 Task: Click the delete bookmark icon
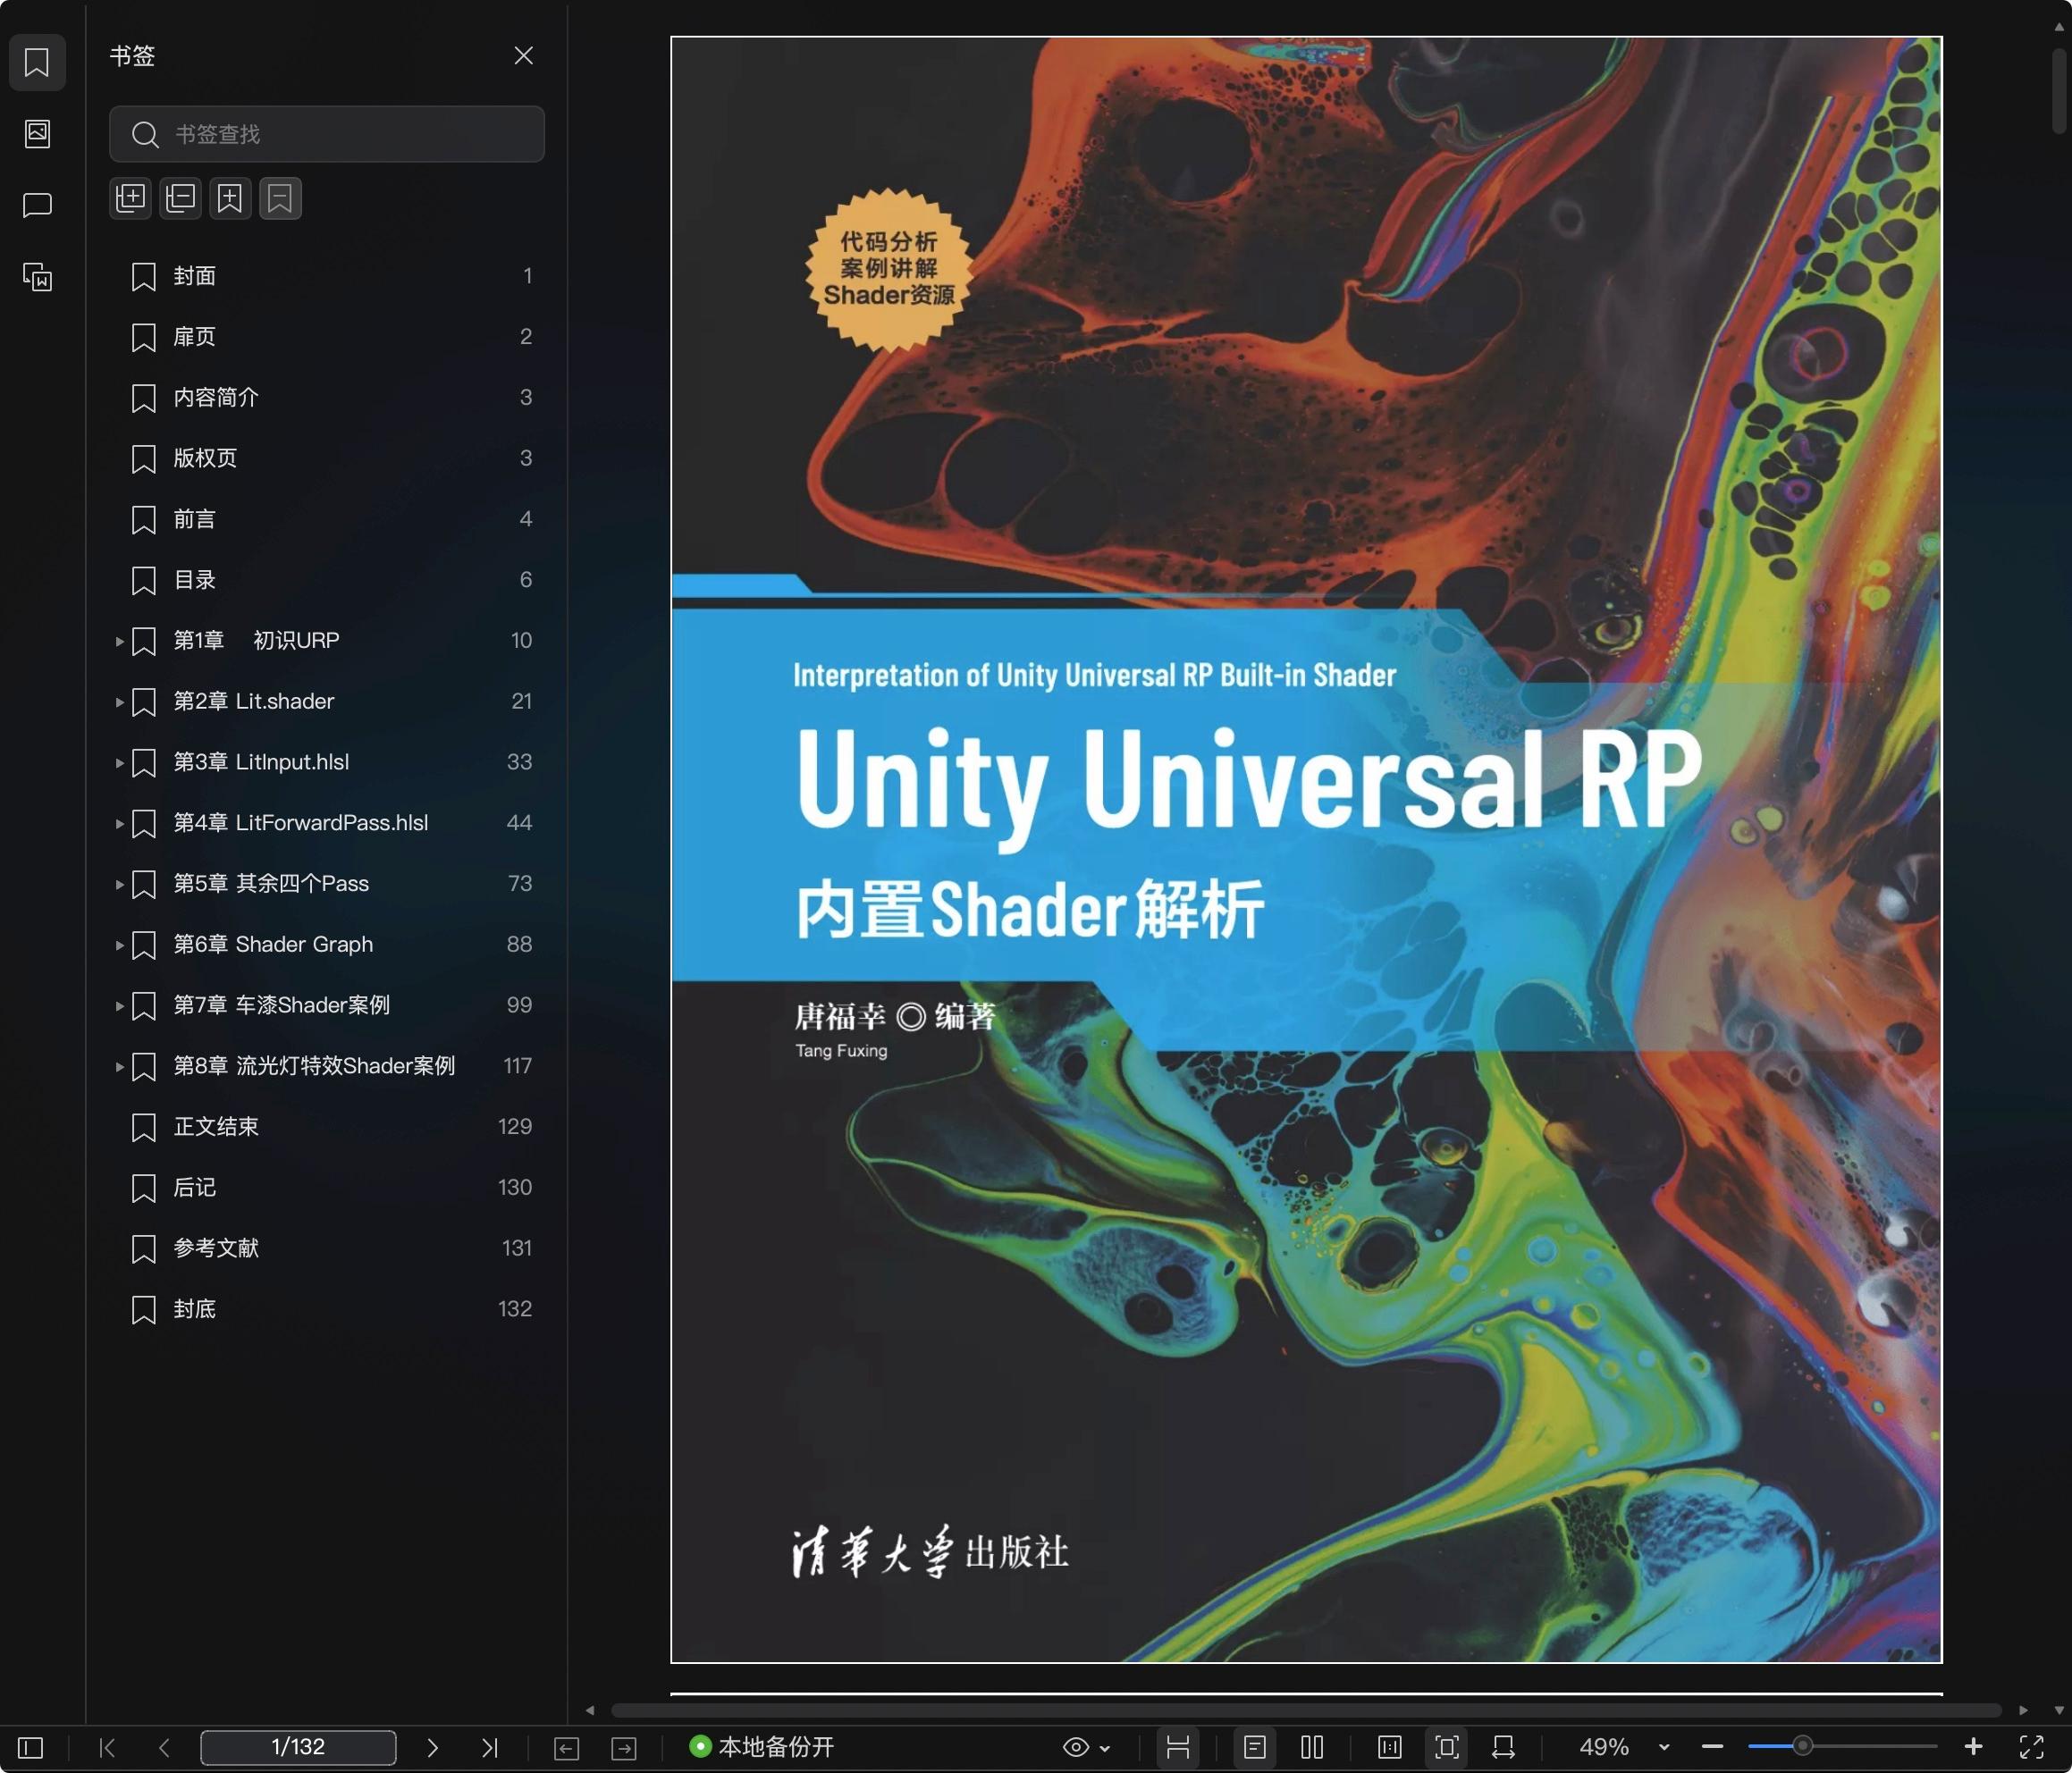coord(280,198)
